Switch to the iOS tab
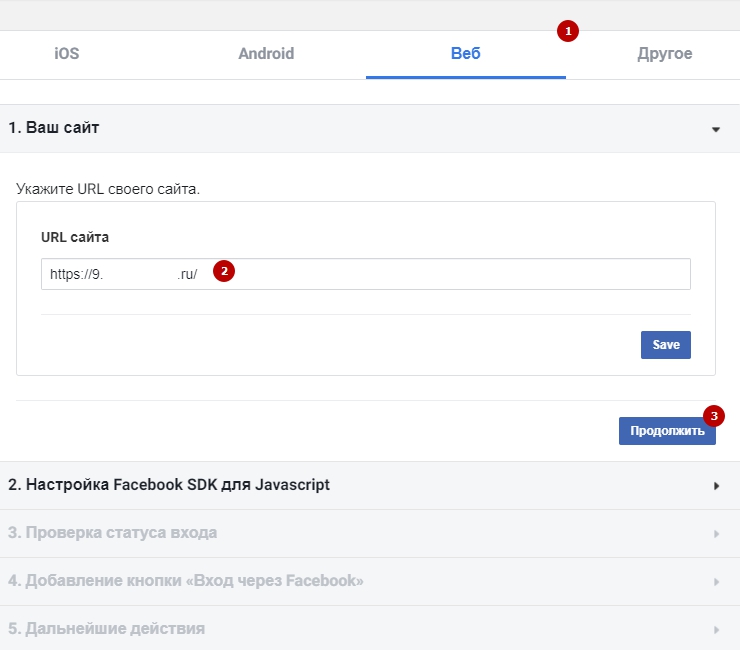The height and width of the screenshot is (650, 740). tap(66, 54)
